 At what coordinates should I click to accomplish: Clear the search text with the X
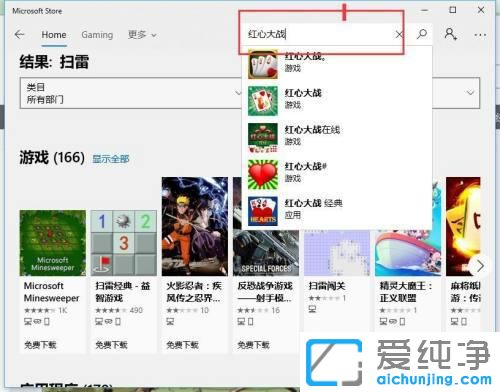(x=399, y=34)
